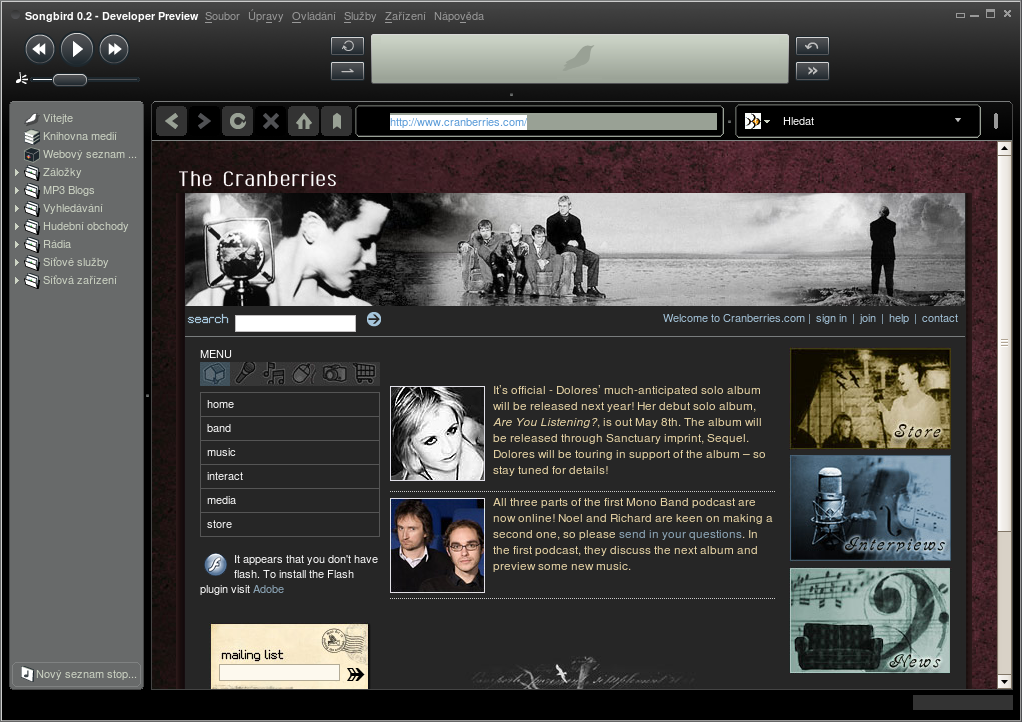This screenshot has width=1022, height=722.
Task: Open the Store image thumbnail
Action: coord(870,398)
